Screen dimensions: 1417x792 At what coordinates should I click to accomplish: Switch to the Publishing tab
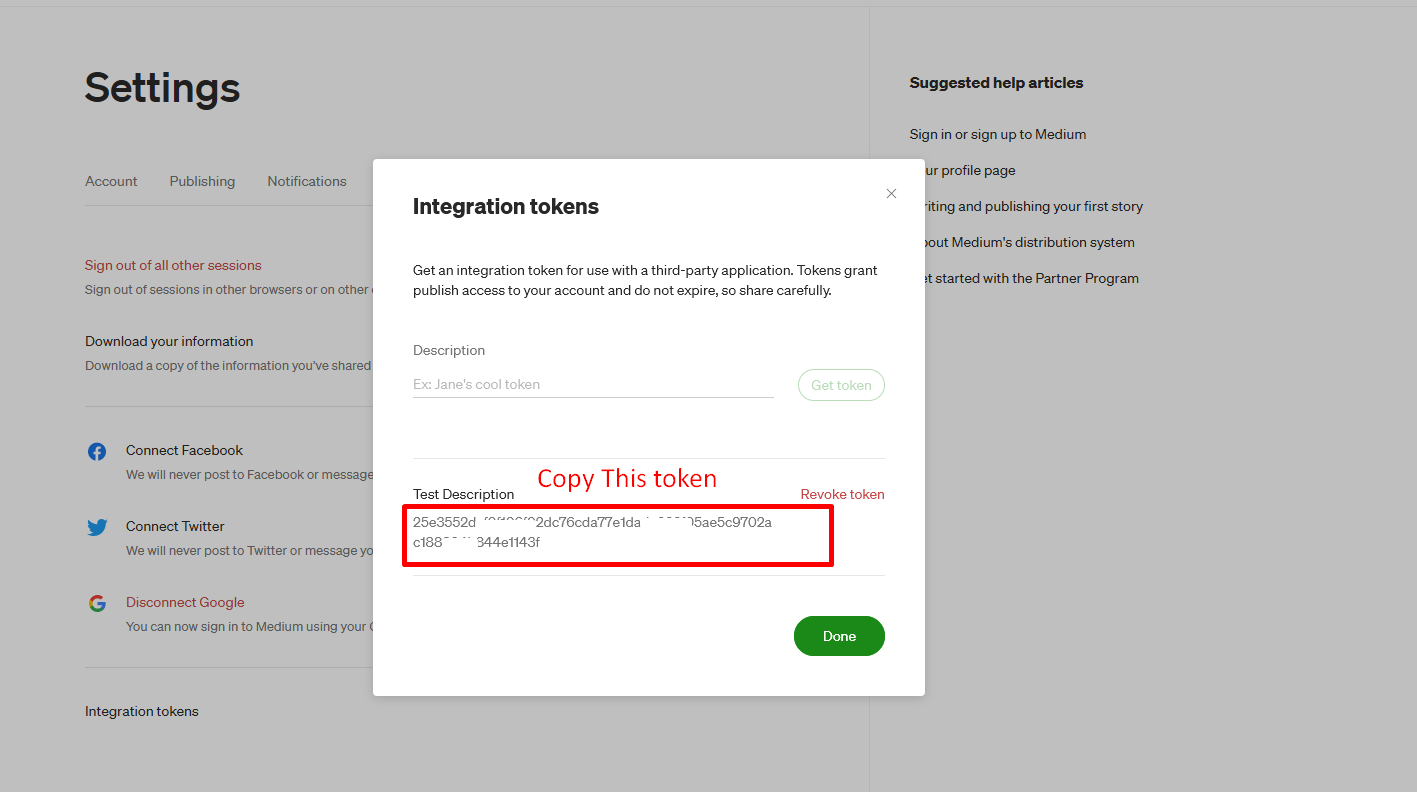pos(202,181)
